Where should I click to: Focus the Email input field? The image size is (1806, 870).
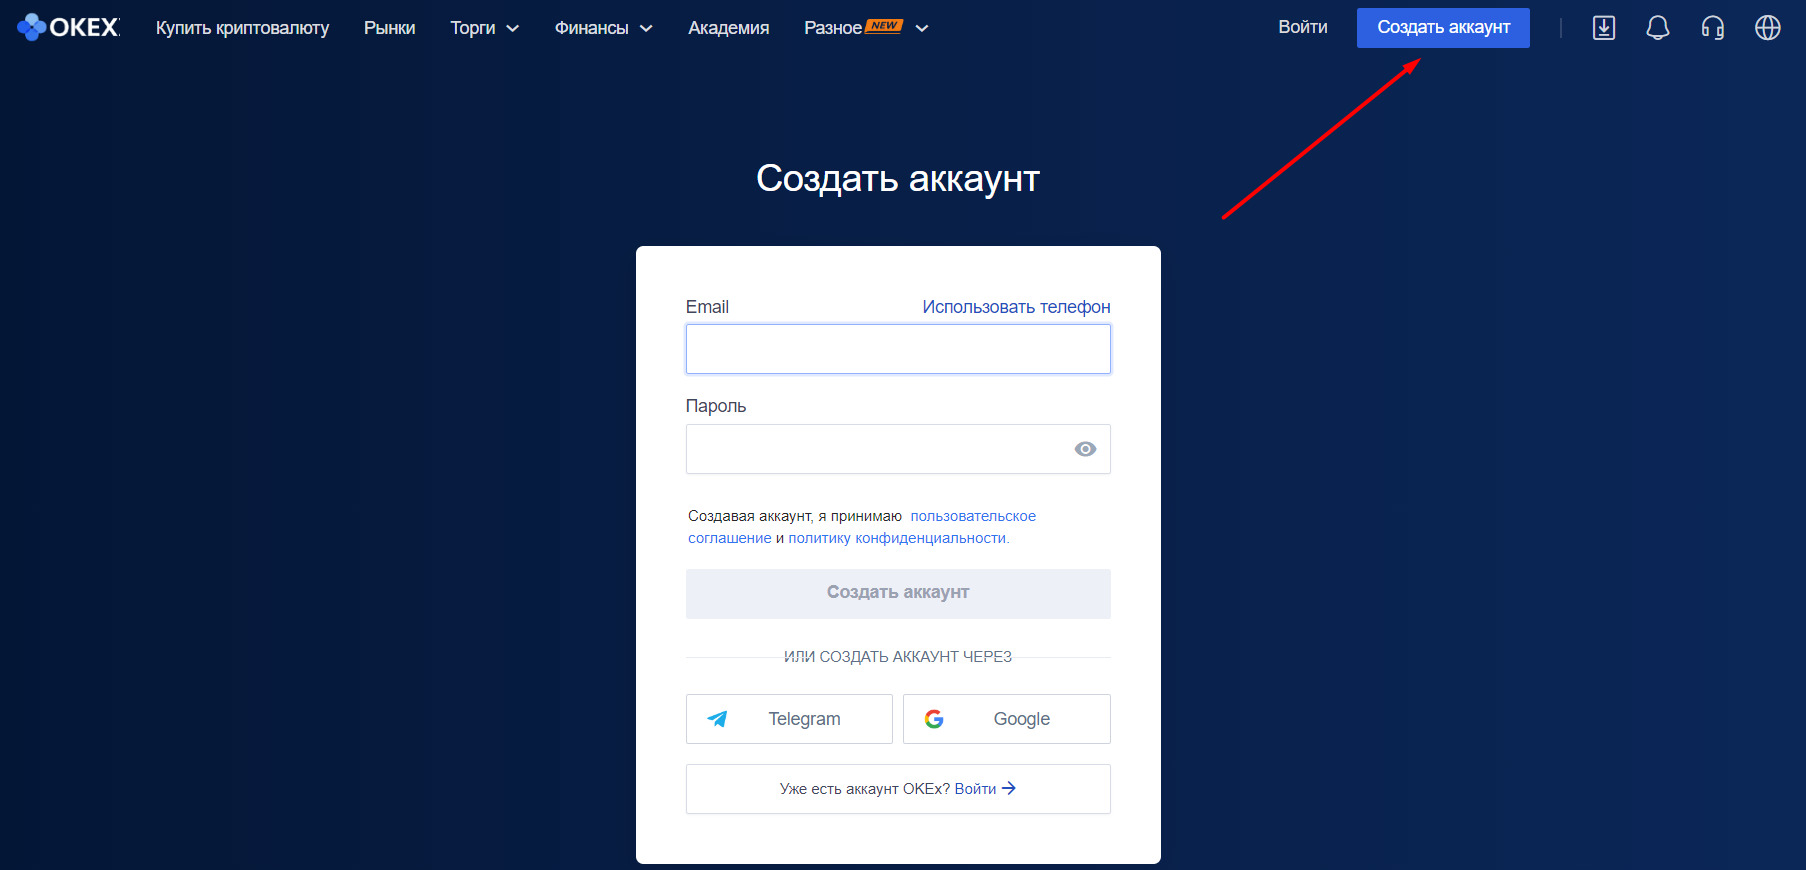[898, 349]
